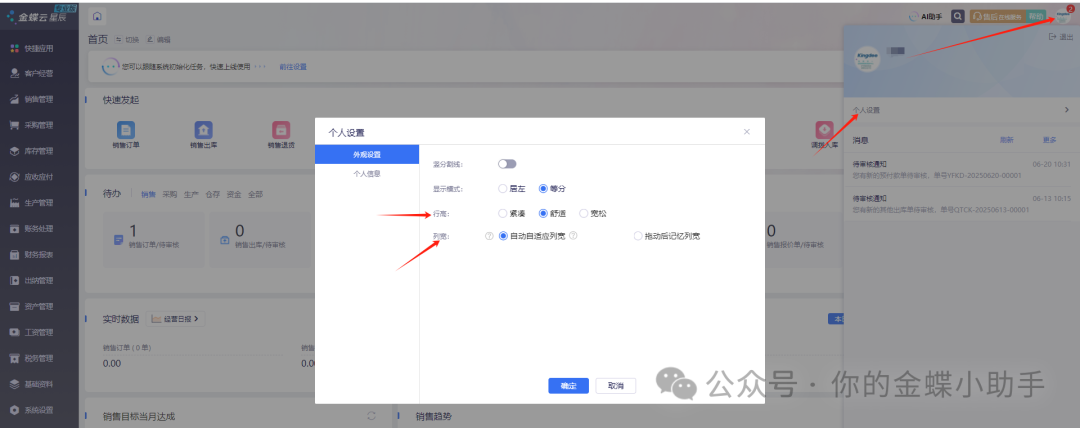
Task: Choose 拖动后记忆列宽 column width option
Action: point(638,236)
